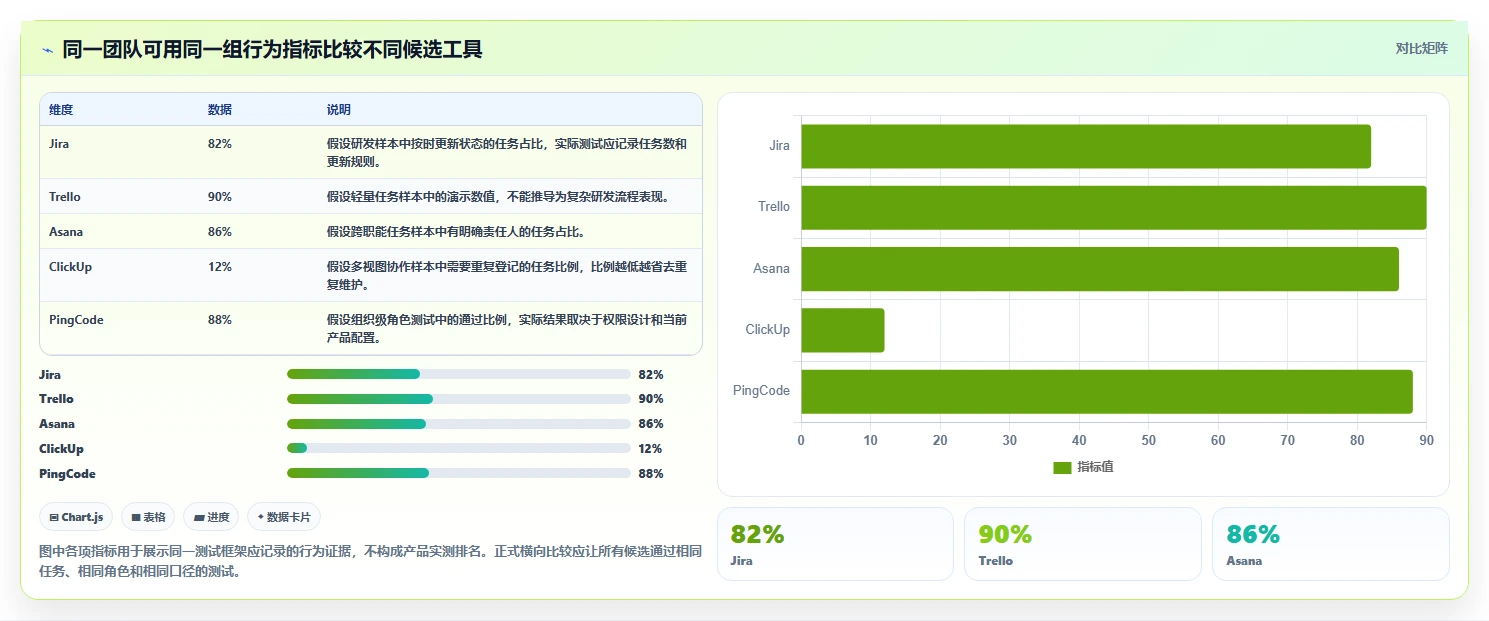Click the ClickUp progress bar
This screenshot has width=1489, height=621.
coord(459,449)
